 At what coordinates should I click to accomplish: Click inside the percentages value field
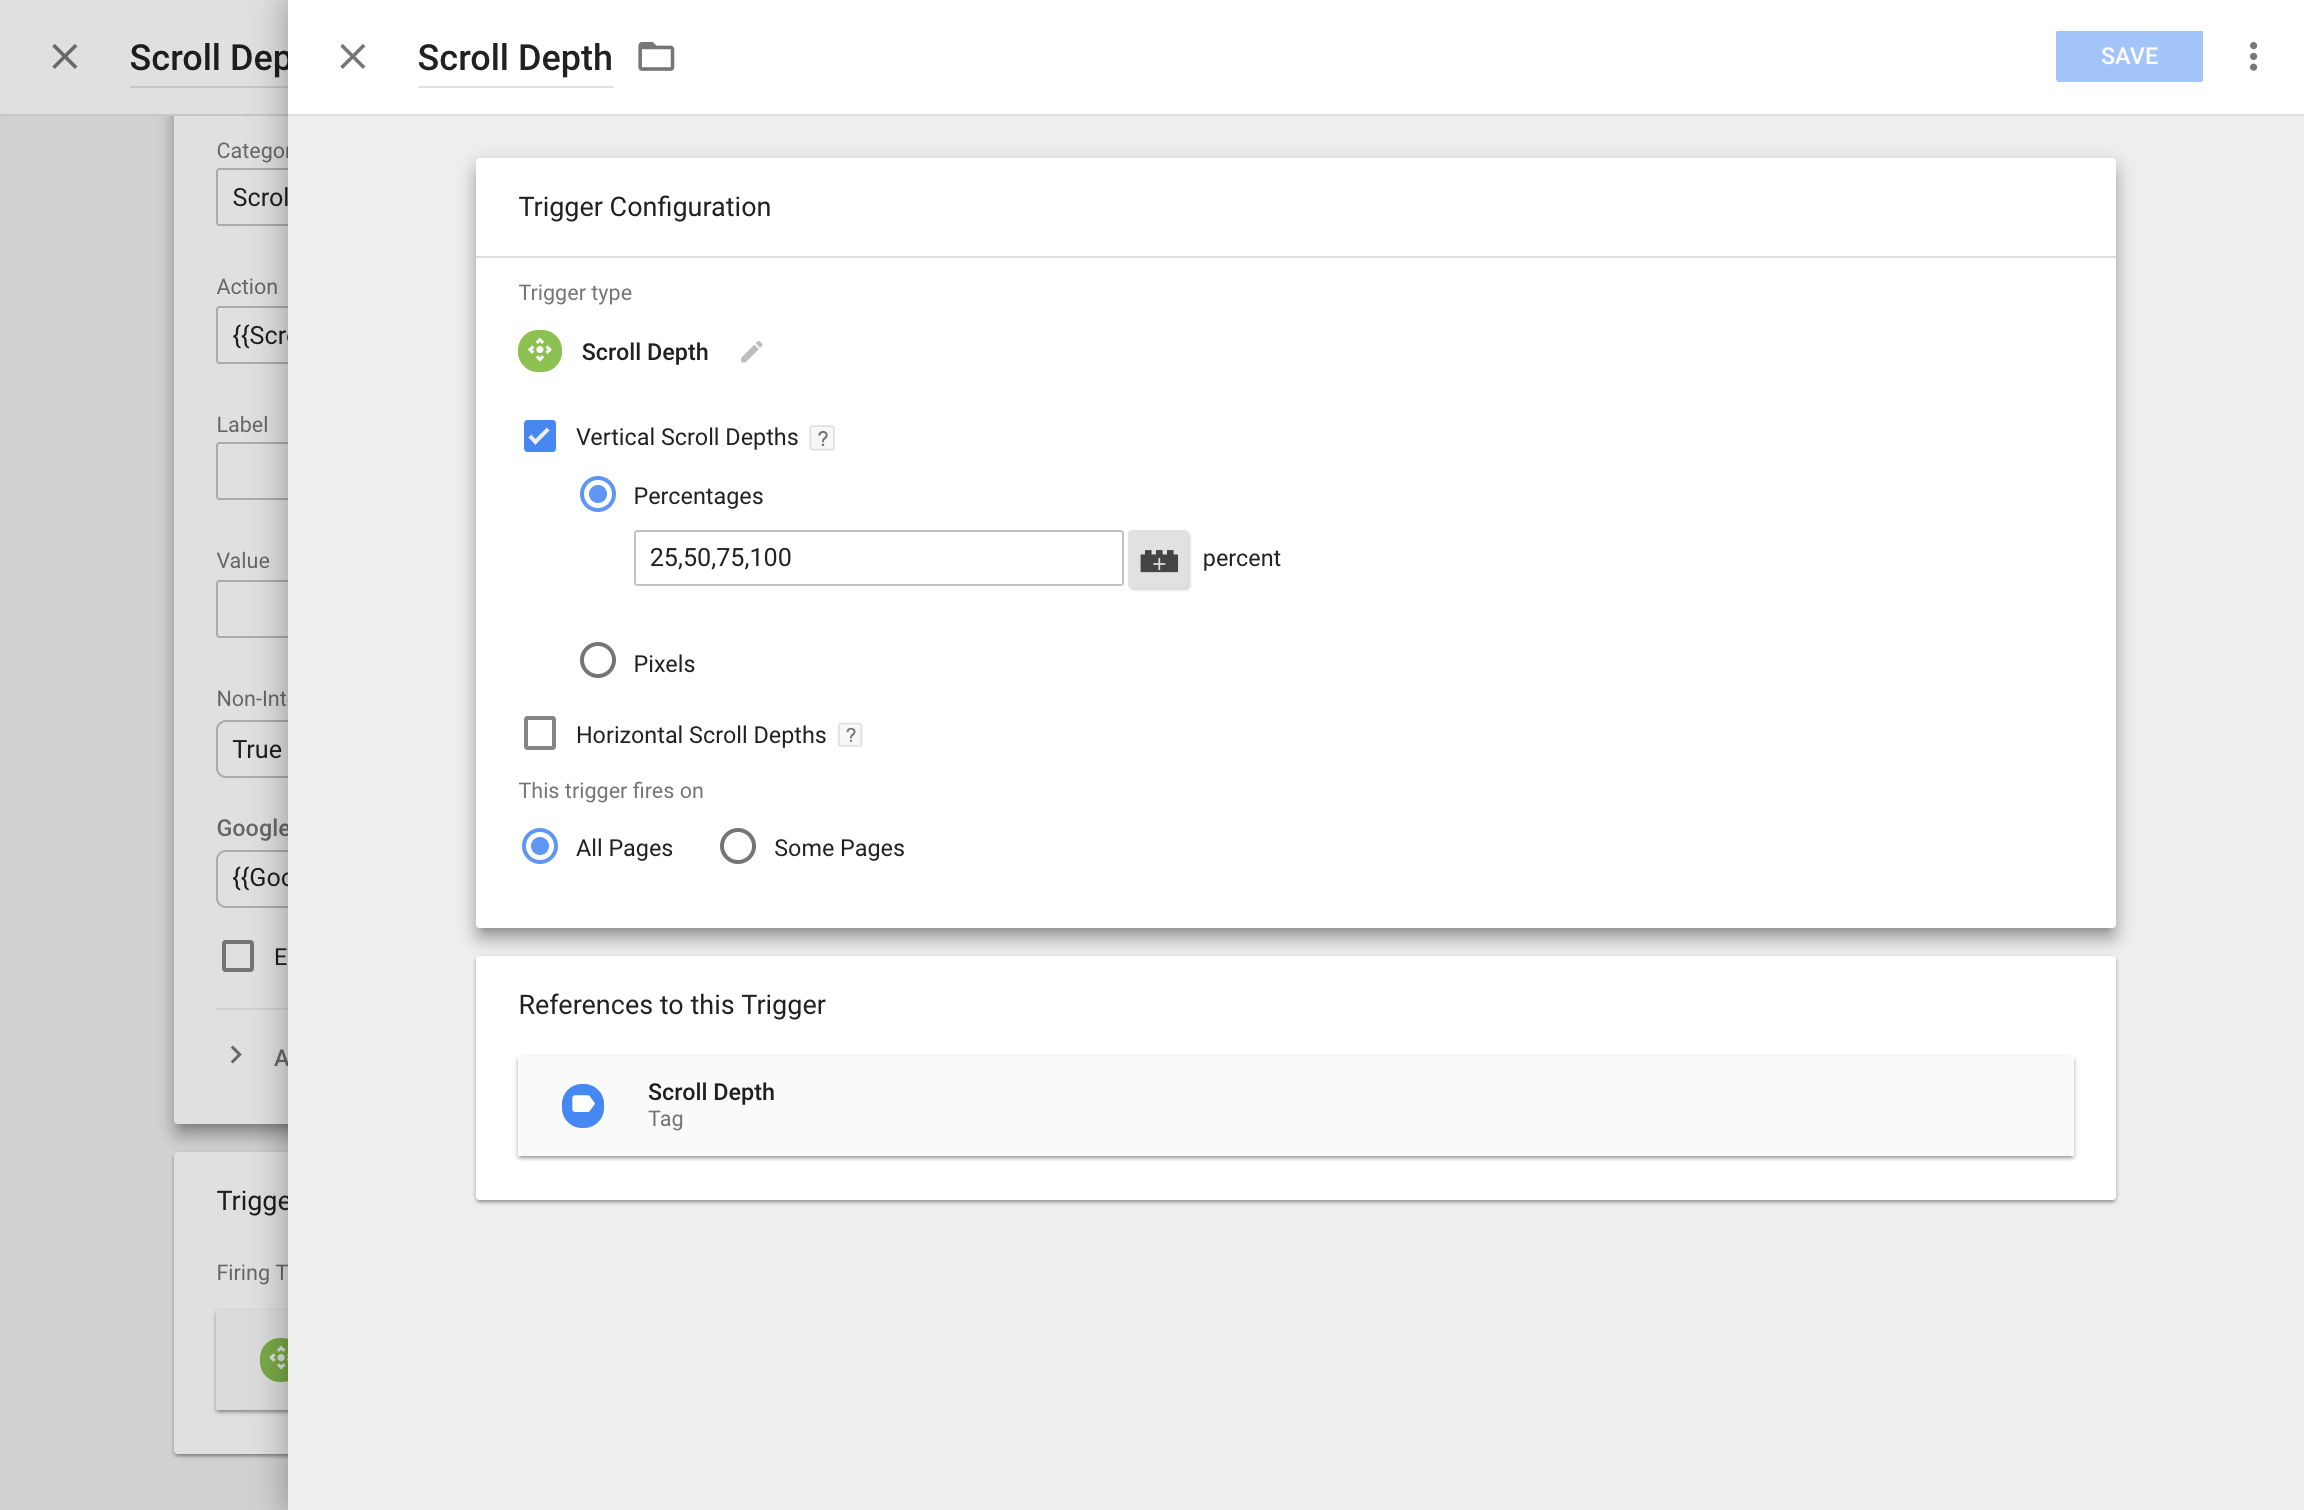877,557
